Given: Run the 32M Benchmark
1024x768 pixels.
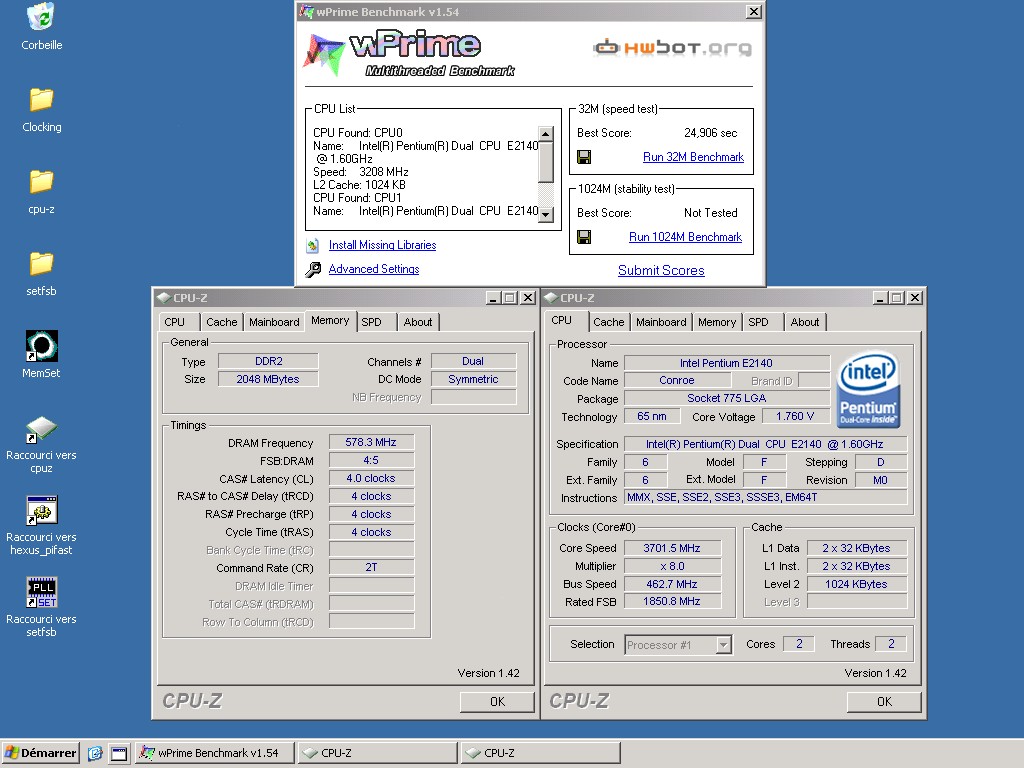Looking at the screenshot, I should [x=693, y=157].
